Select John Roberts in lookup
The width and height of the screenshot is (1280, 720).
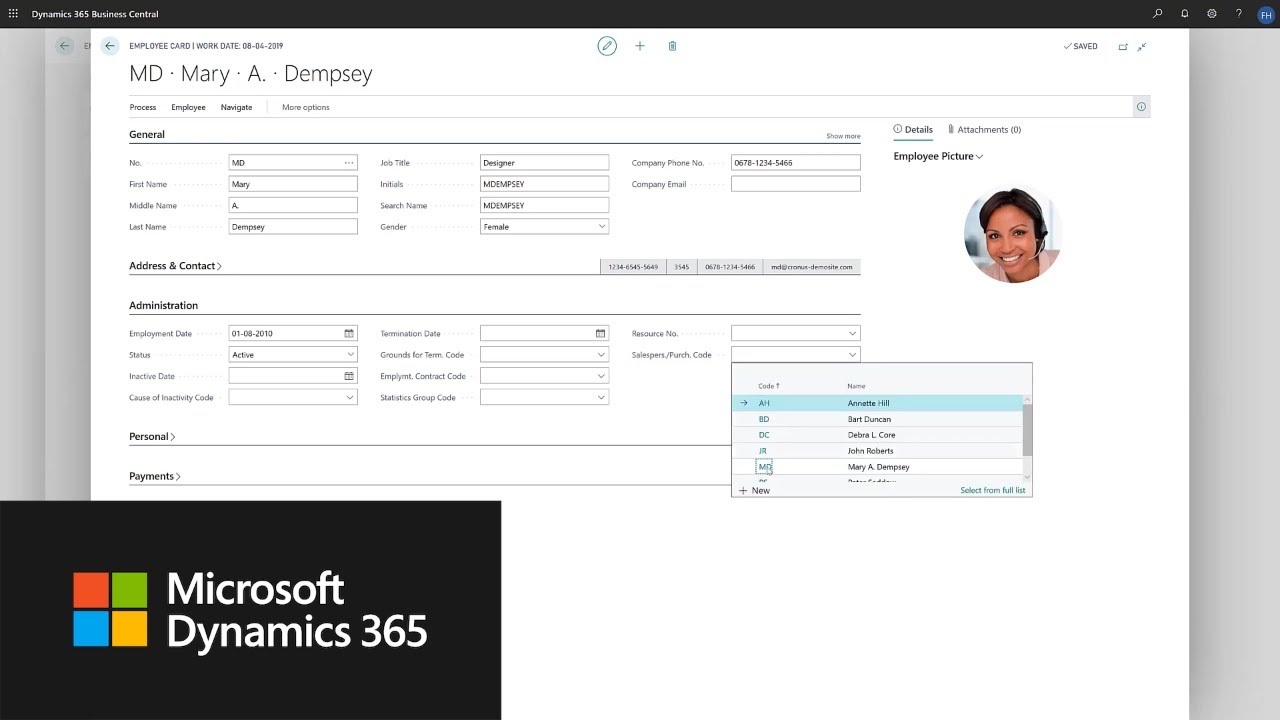[870, 451]
